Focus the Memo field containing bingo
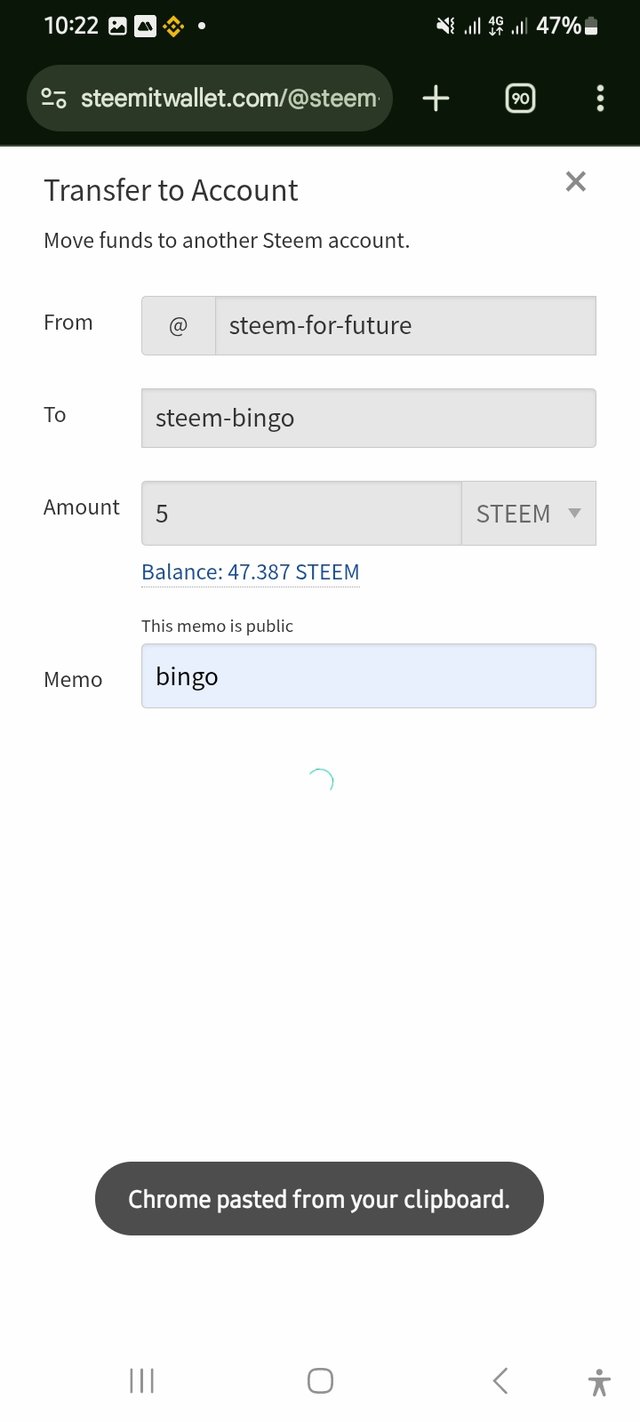640x1422 pixels. point(368,676)
